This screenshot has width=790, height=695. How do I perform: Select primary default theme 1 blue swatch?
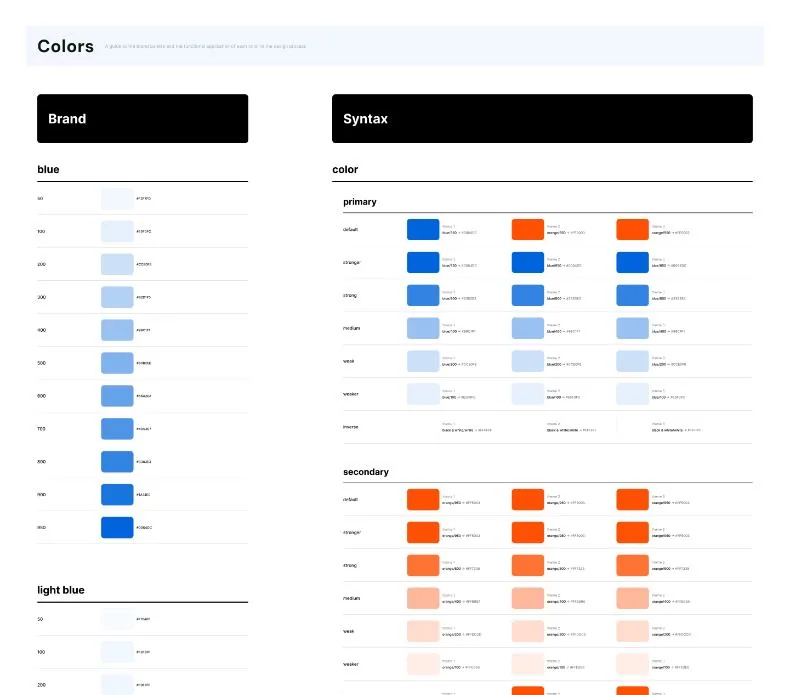[423, 229]
